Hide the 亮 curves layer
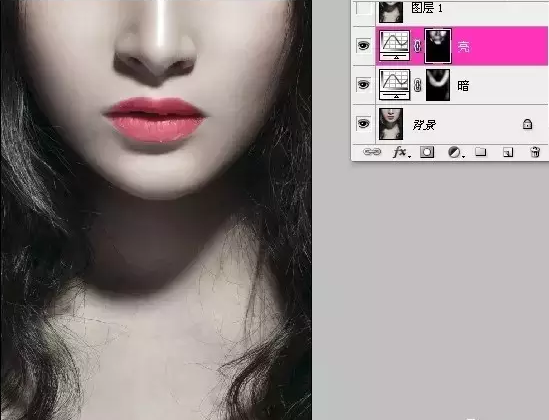Image resolution: width=549 pixels, height=420 pixels. tap(364, 46)
